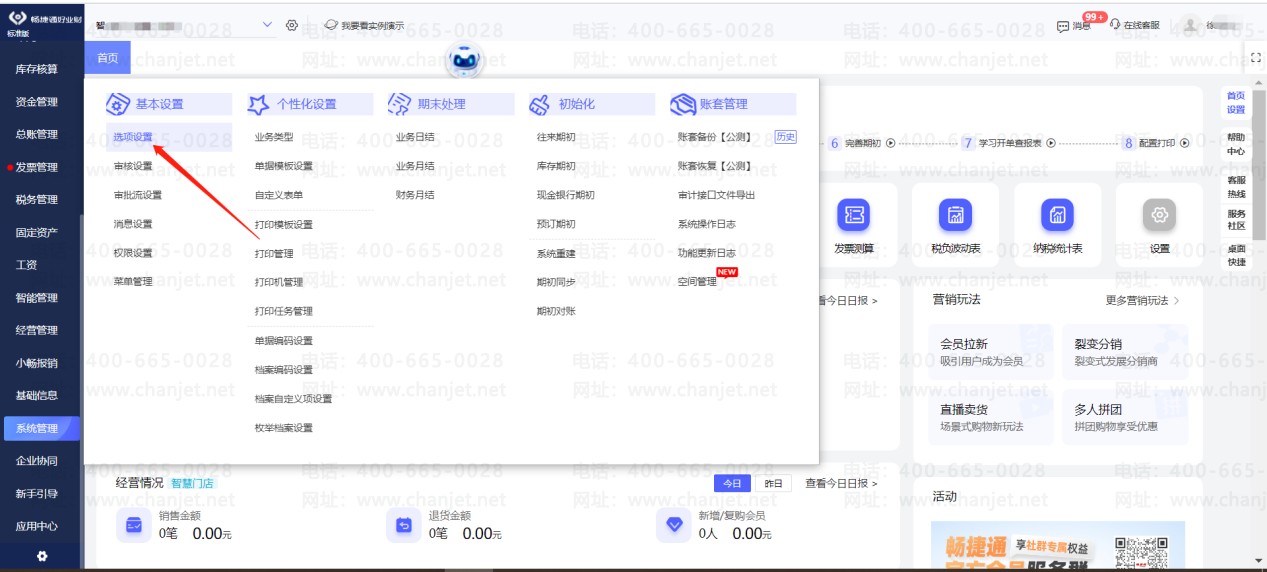Click the gear icon at sidebar bottom

(x=41, y=556)
